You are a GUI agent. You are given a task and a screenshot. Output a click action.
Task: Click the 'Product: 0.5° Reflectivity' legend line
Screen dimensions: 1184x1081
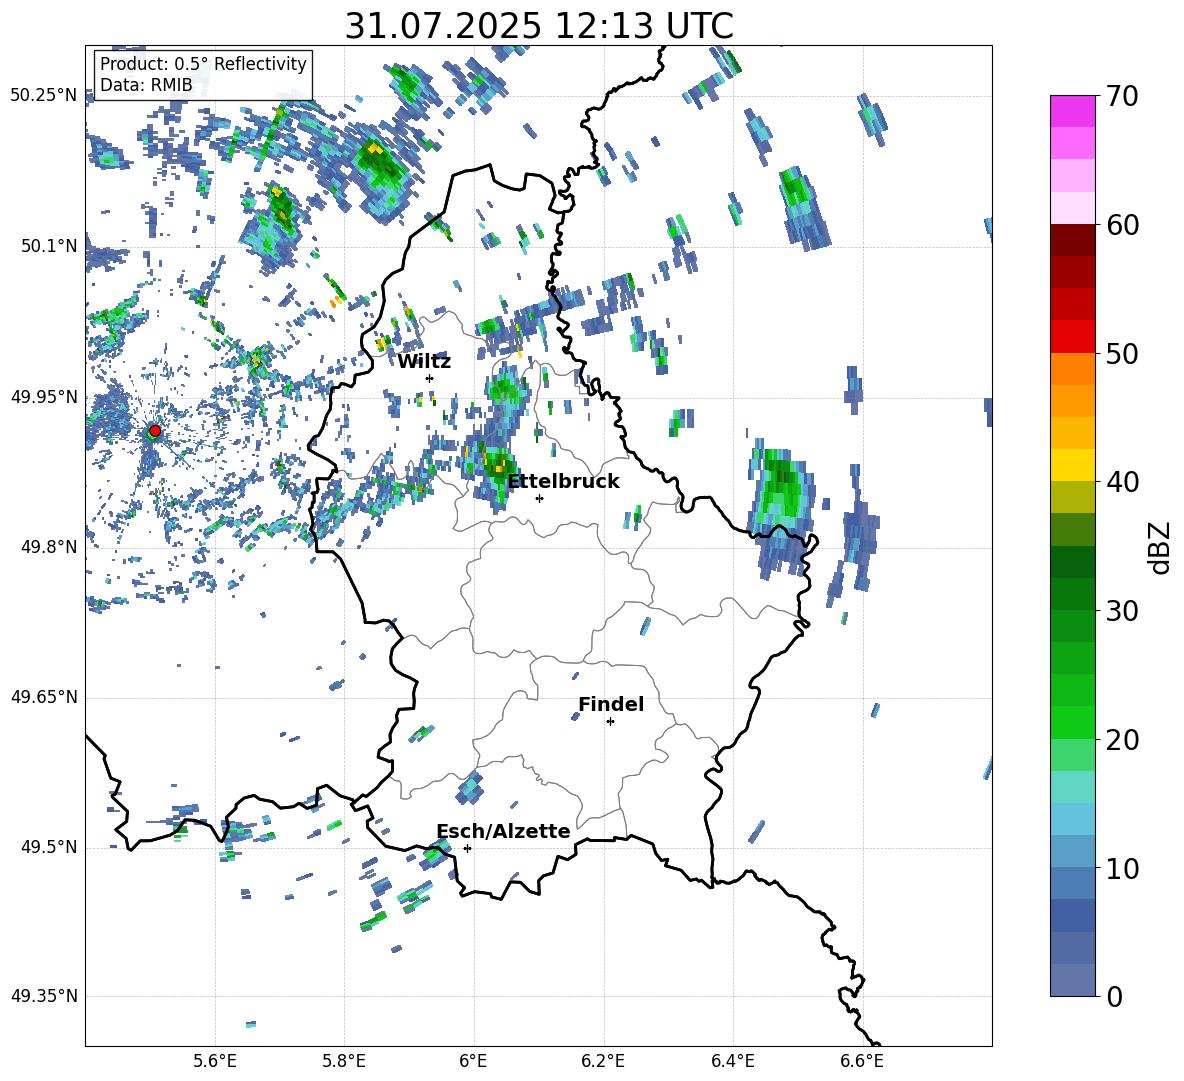pos(203,63)
